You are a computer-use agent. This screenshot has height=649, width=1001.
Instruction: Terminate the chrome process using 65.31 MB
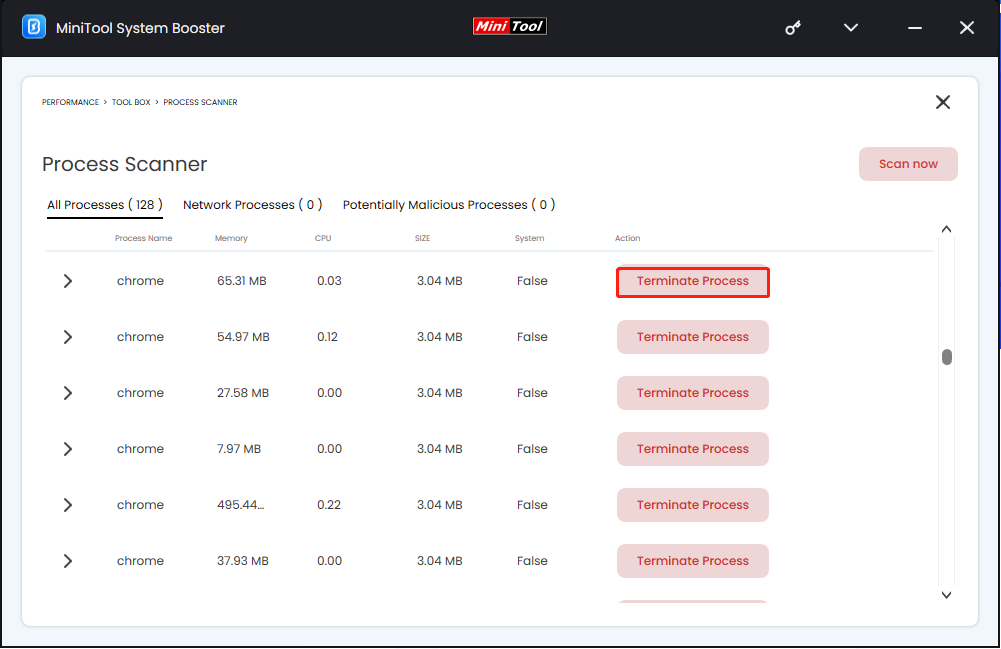(693, 281)
